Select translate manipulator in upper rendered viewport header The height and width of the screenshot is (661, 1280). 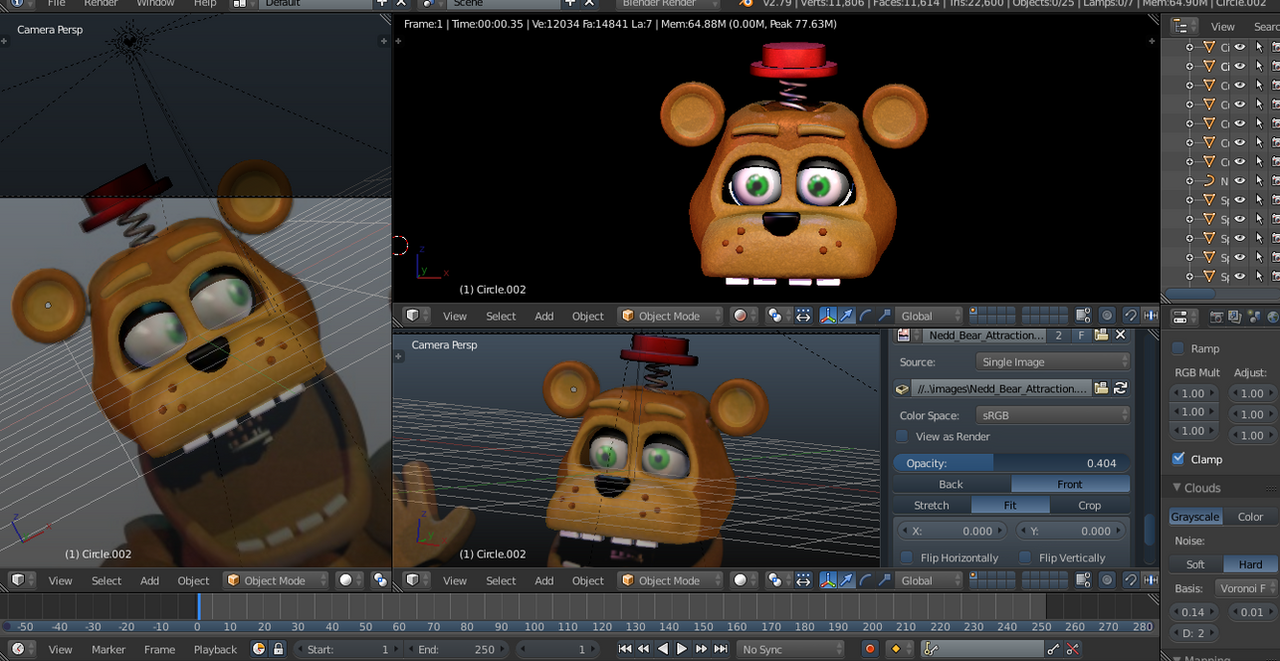click(x=846, y=316)
